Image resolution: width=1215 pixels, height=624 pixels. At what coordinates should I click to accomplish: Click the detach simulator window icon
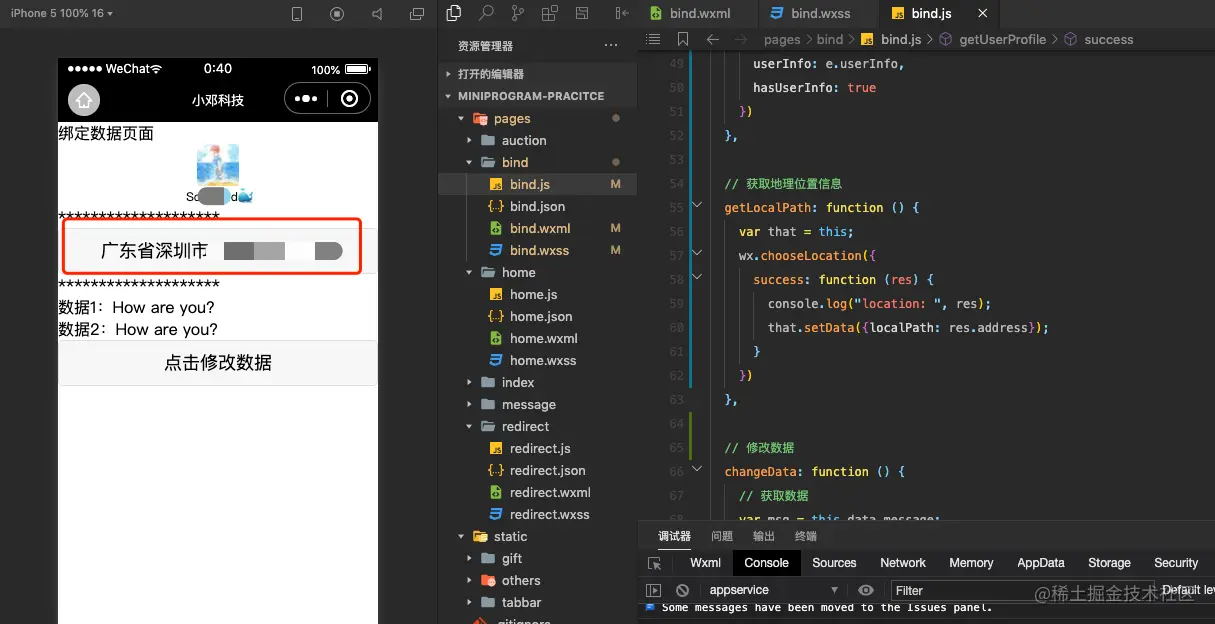coord(417,14)
